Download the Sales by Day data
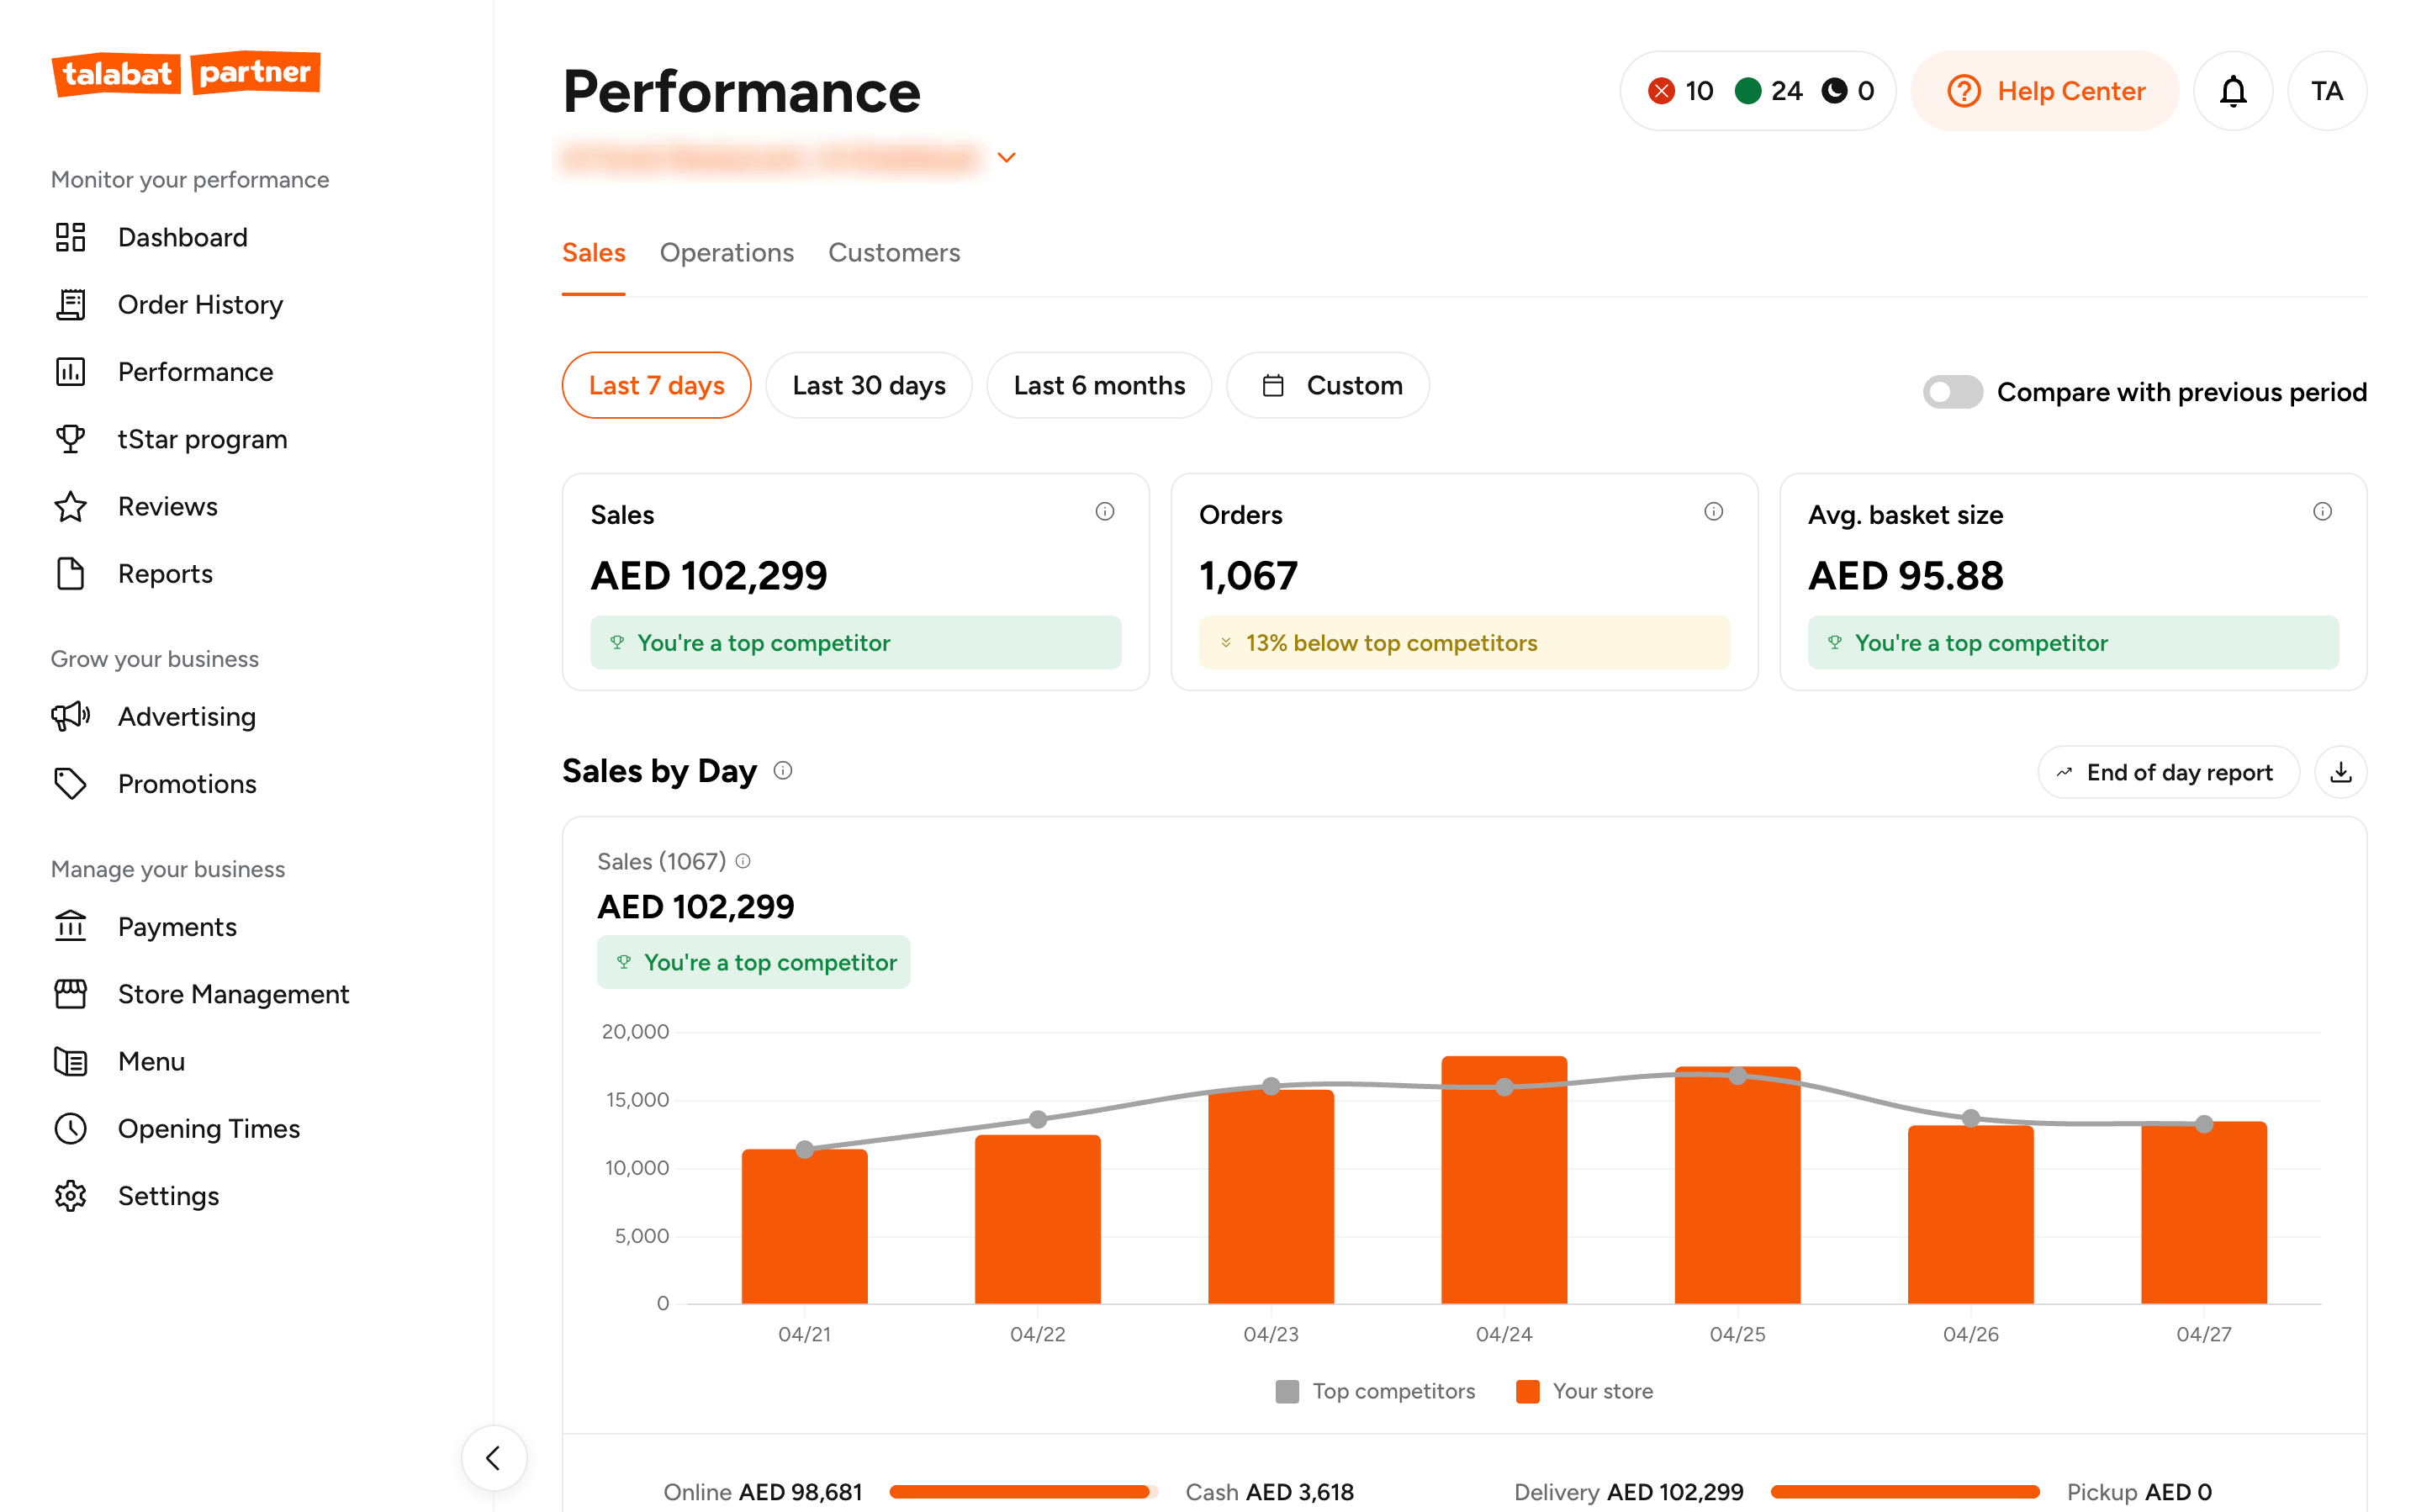Viewport: 2432px width, 1512px height. click(2341, 772)
